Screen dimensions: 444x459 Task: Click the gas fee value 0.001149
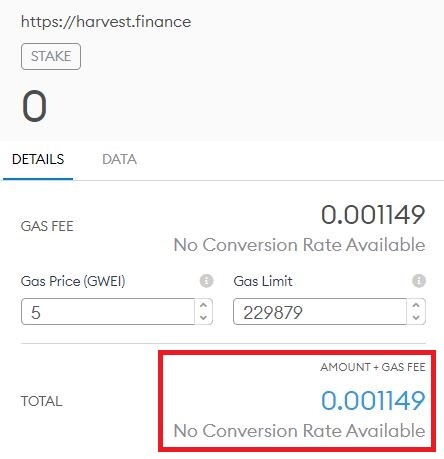point(373,215)
